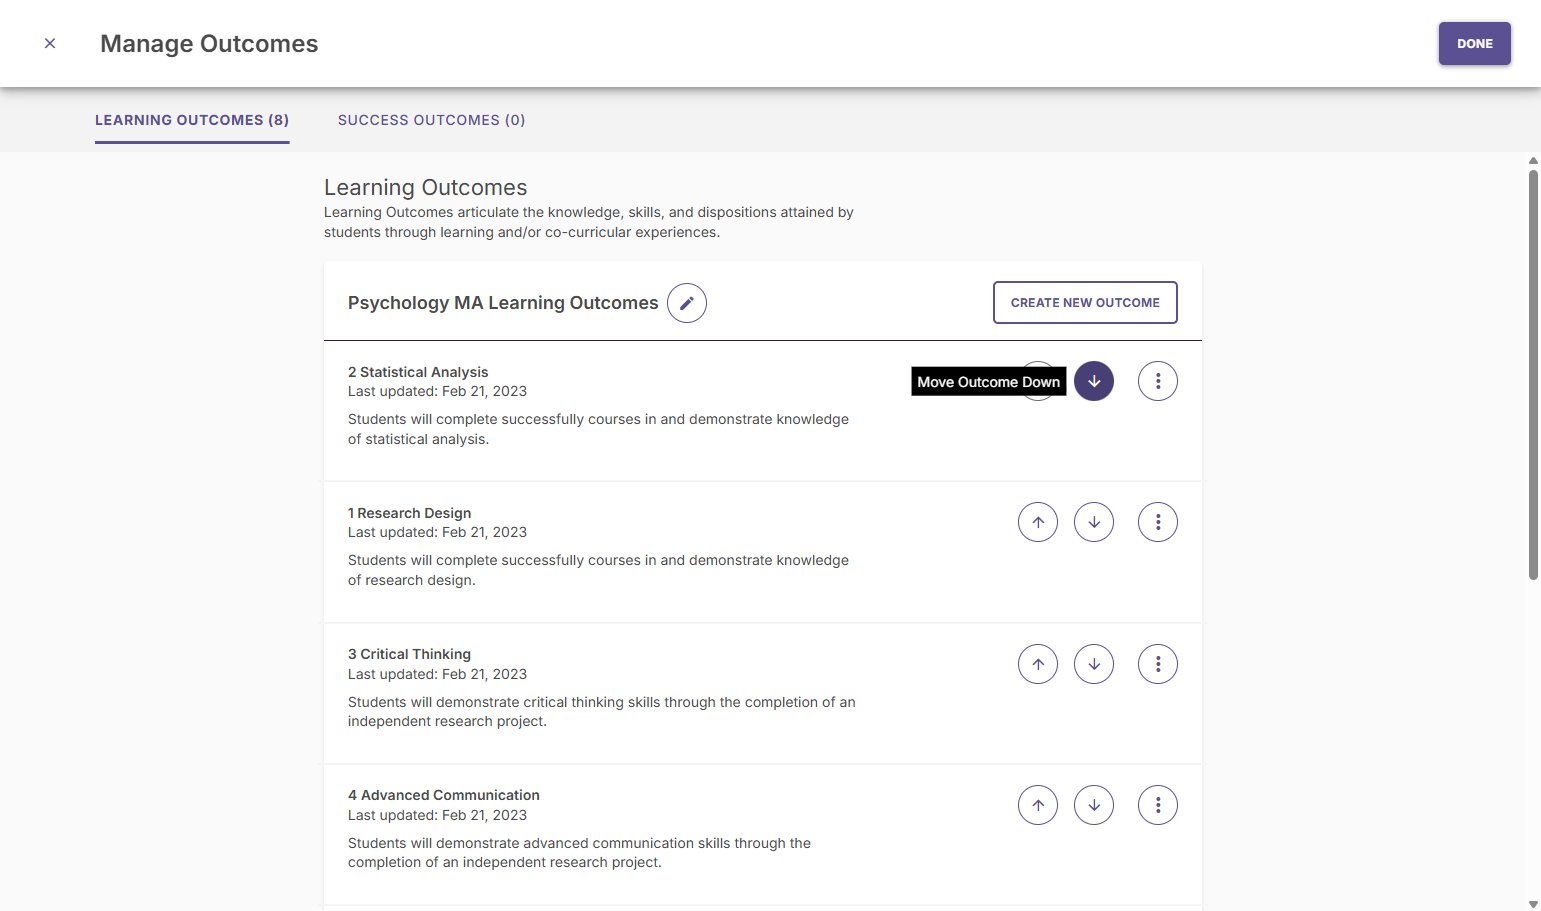Move Advanced Communication outcome up

(x=1038, y=805)
